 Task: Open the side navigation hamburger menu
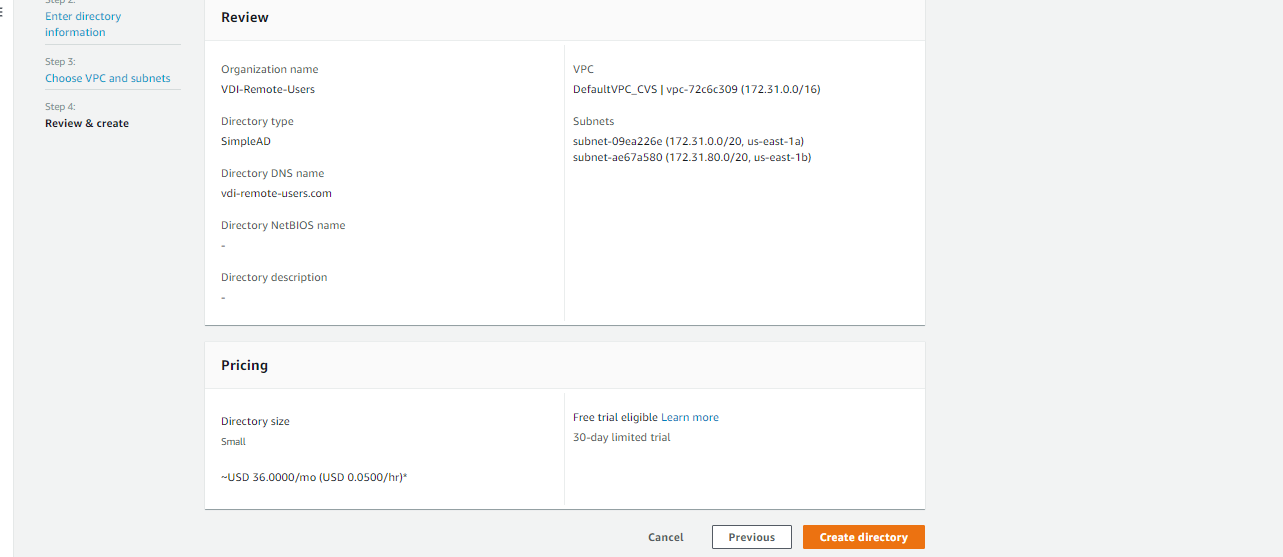click(x=3, y=11)
